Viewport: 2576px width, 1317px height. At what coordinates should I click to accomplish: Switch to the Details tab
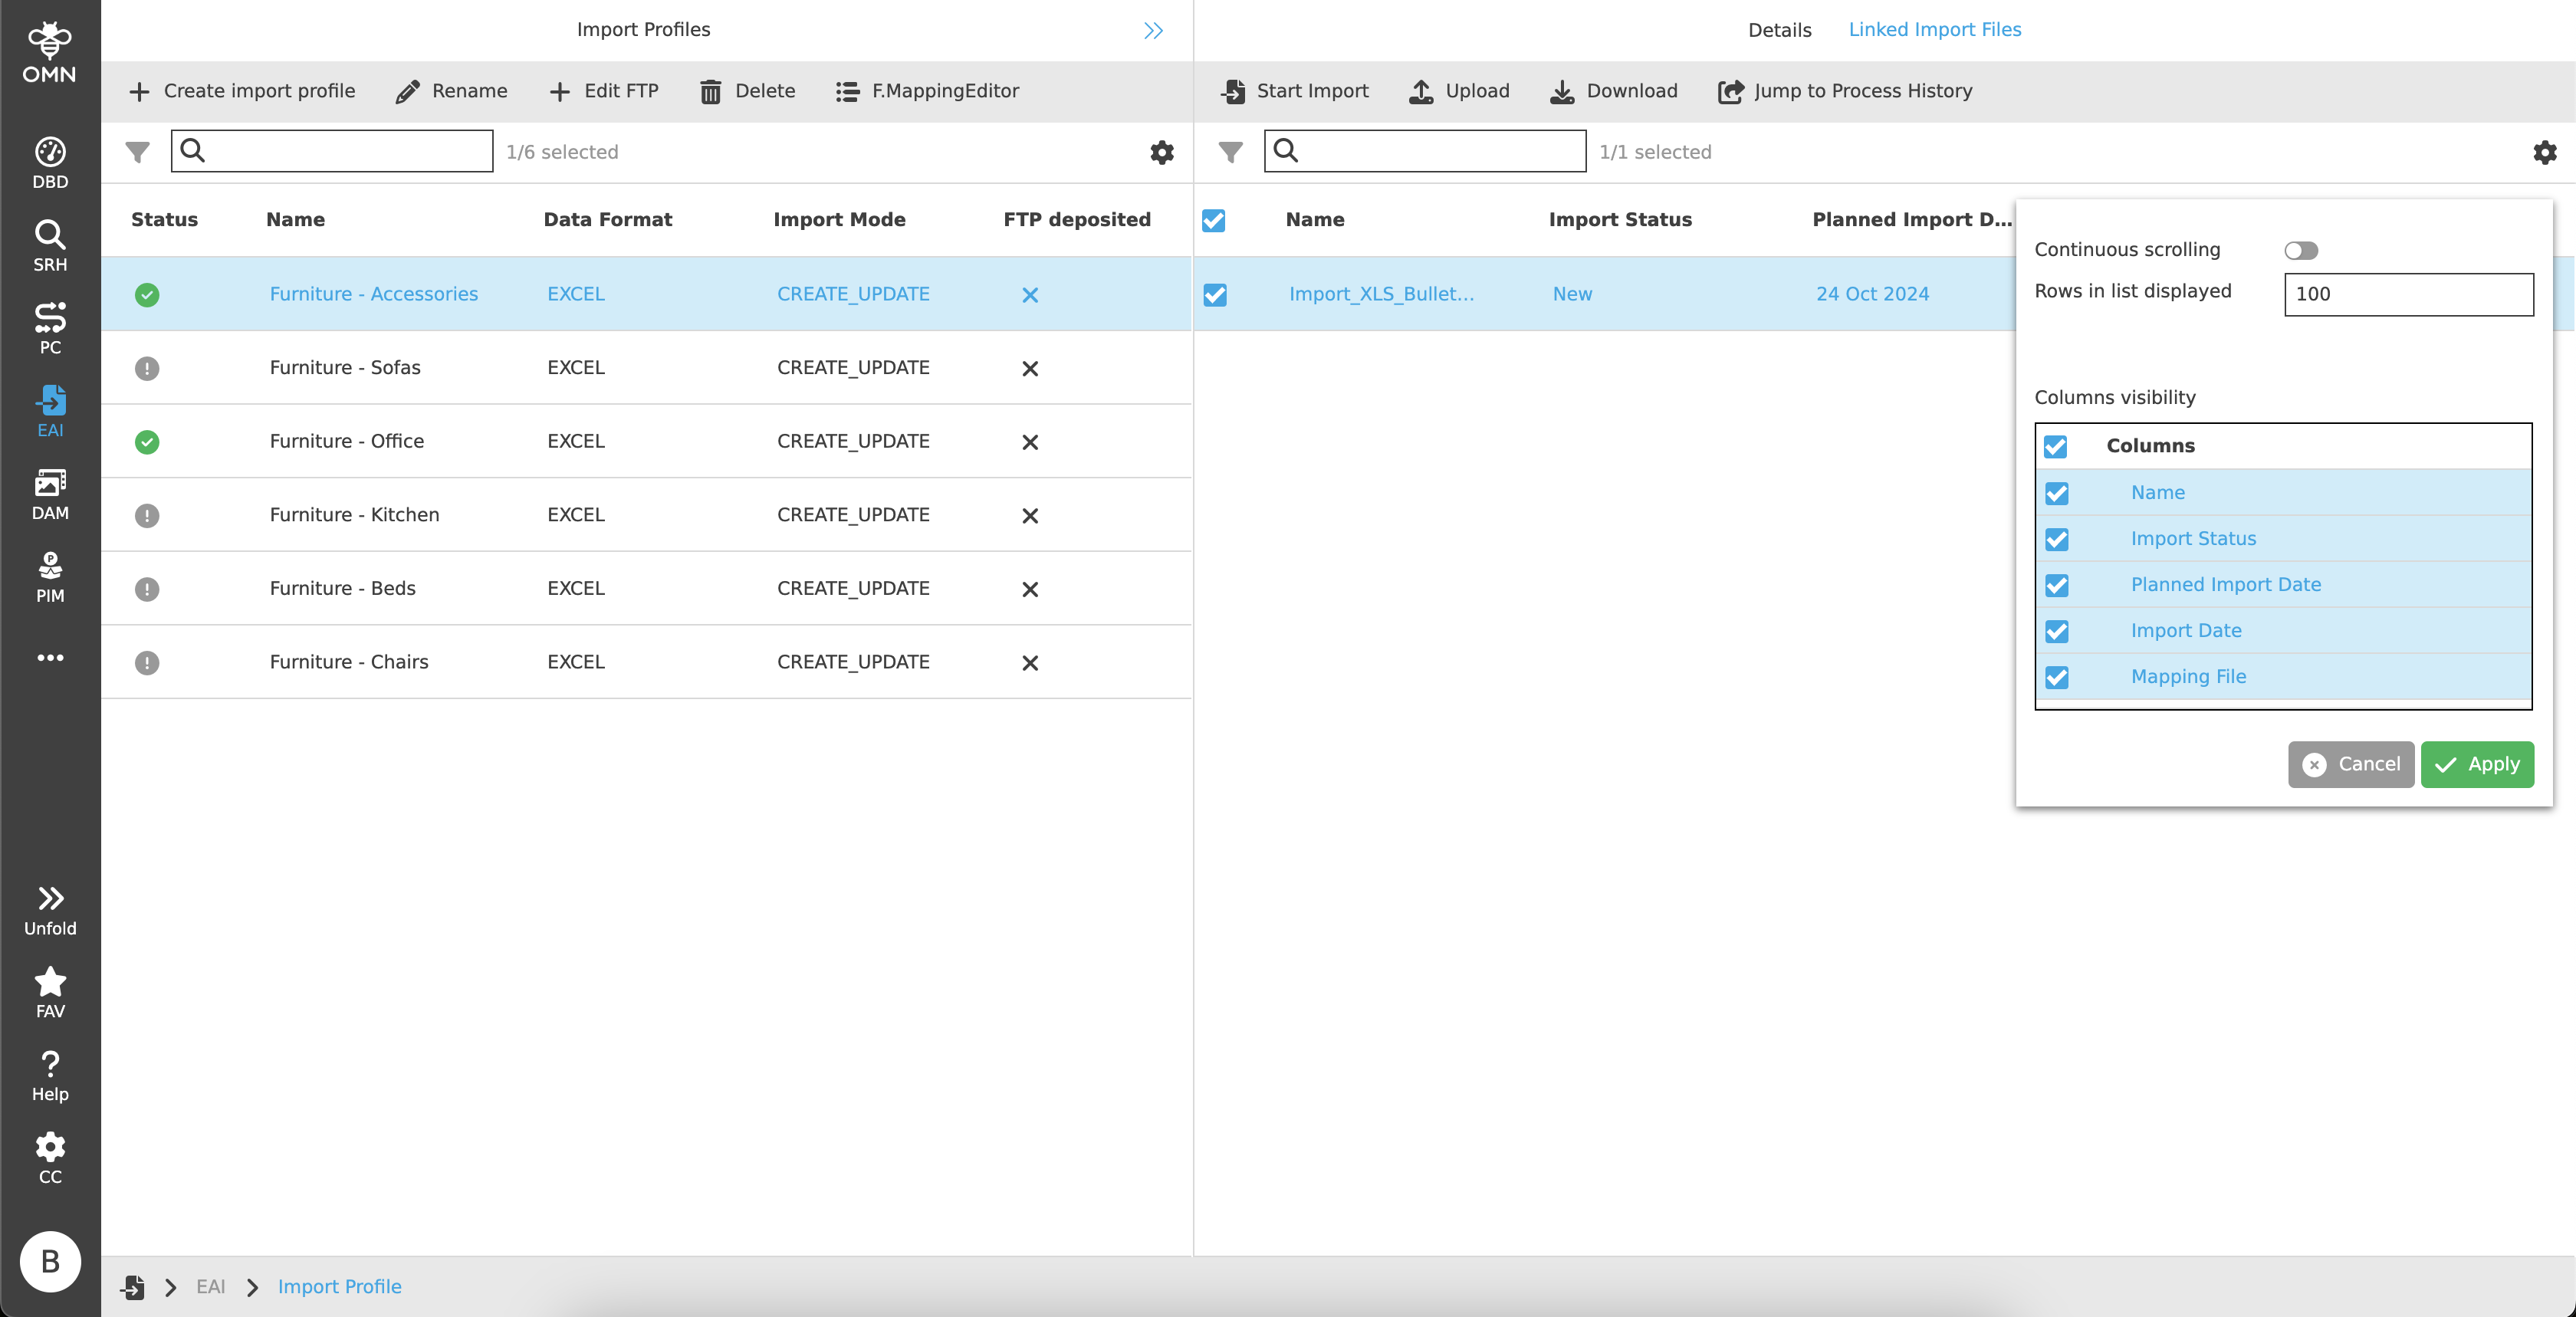1779,29
